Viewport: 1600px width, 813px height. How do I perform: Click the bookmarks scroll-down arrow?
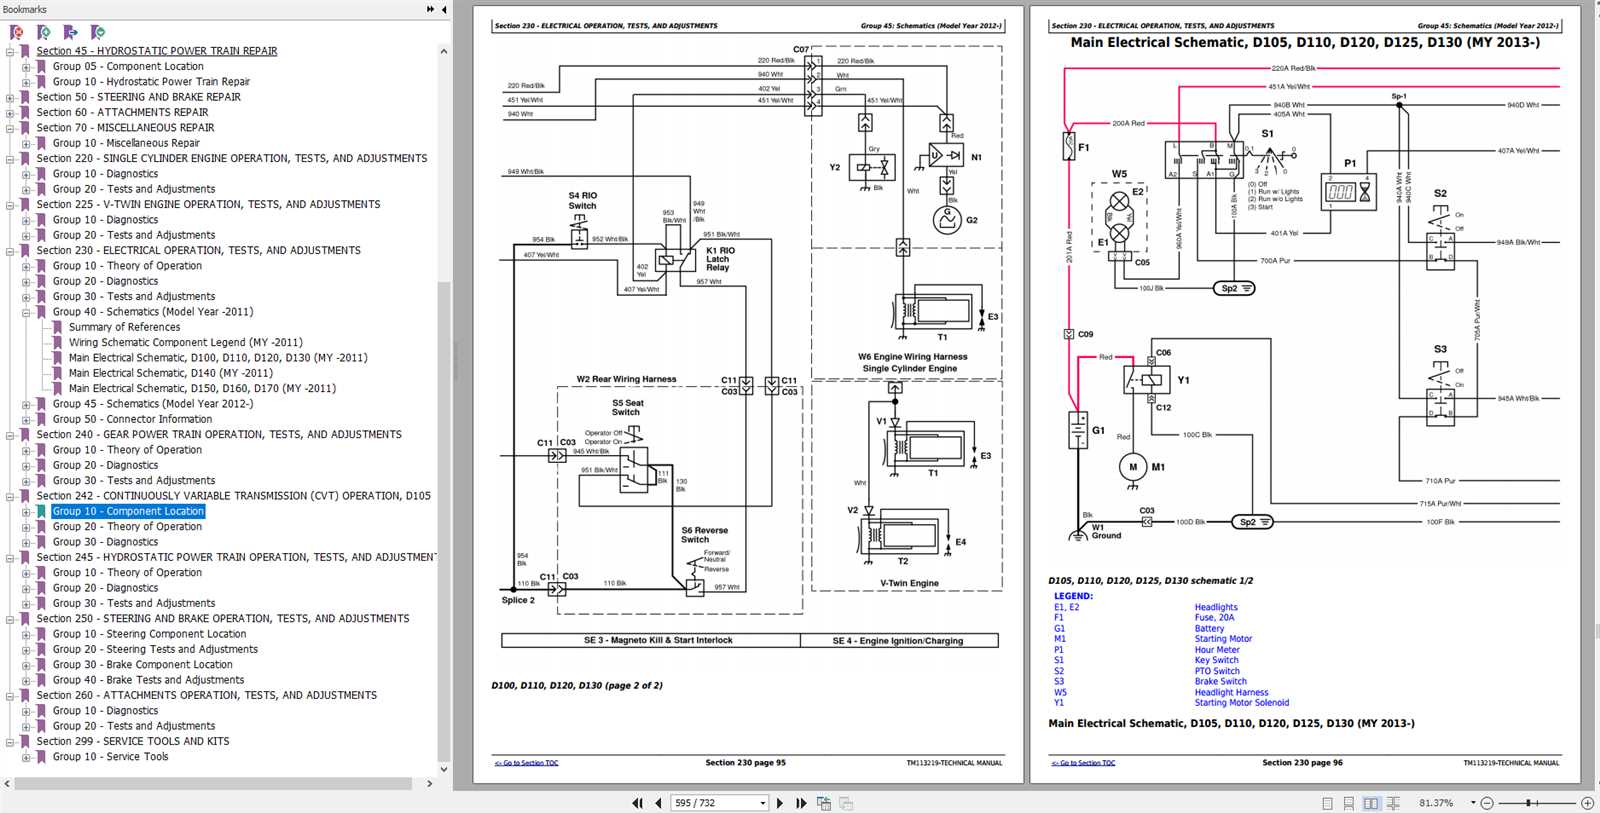[444, 769]
